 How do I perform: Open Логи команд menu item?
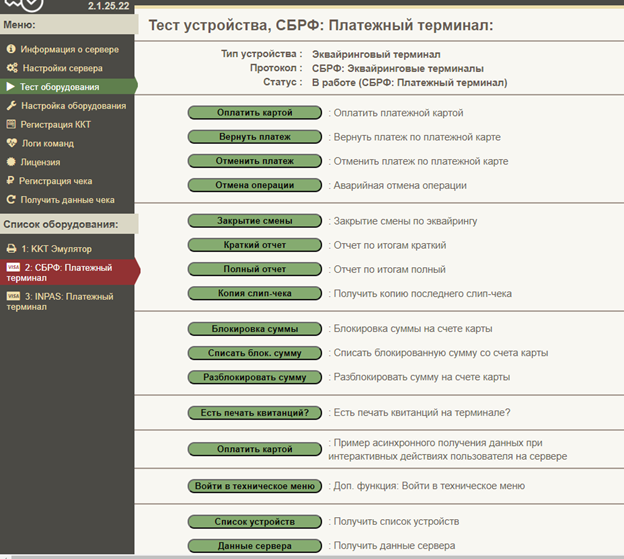pos(48,143)
